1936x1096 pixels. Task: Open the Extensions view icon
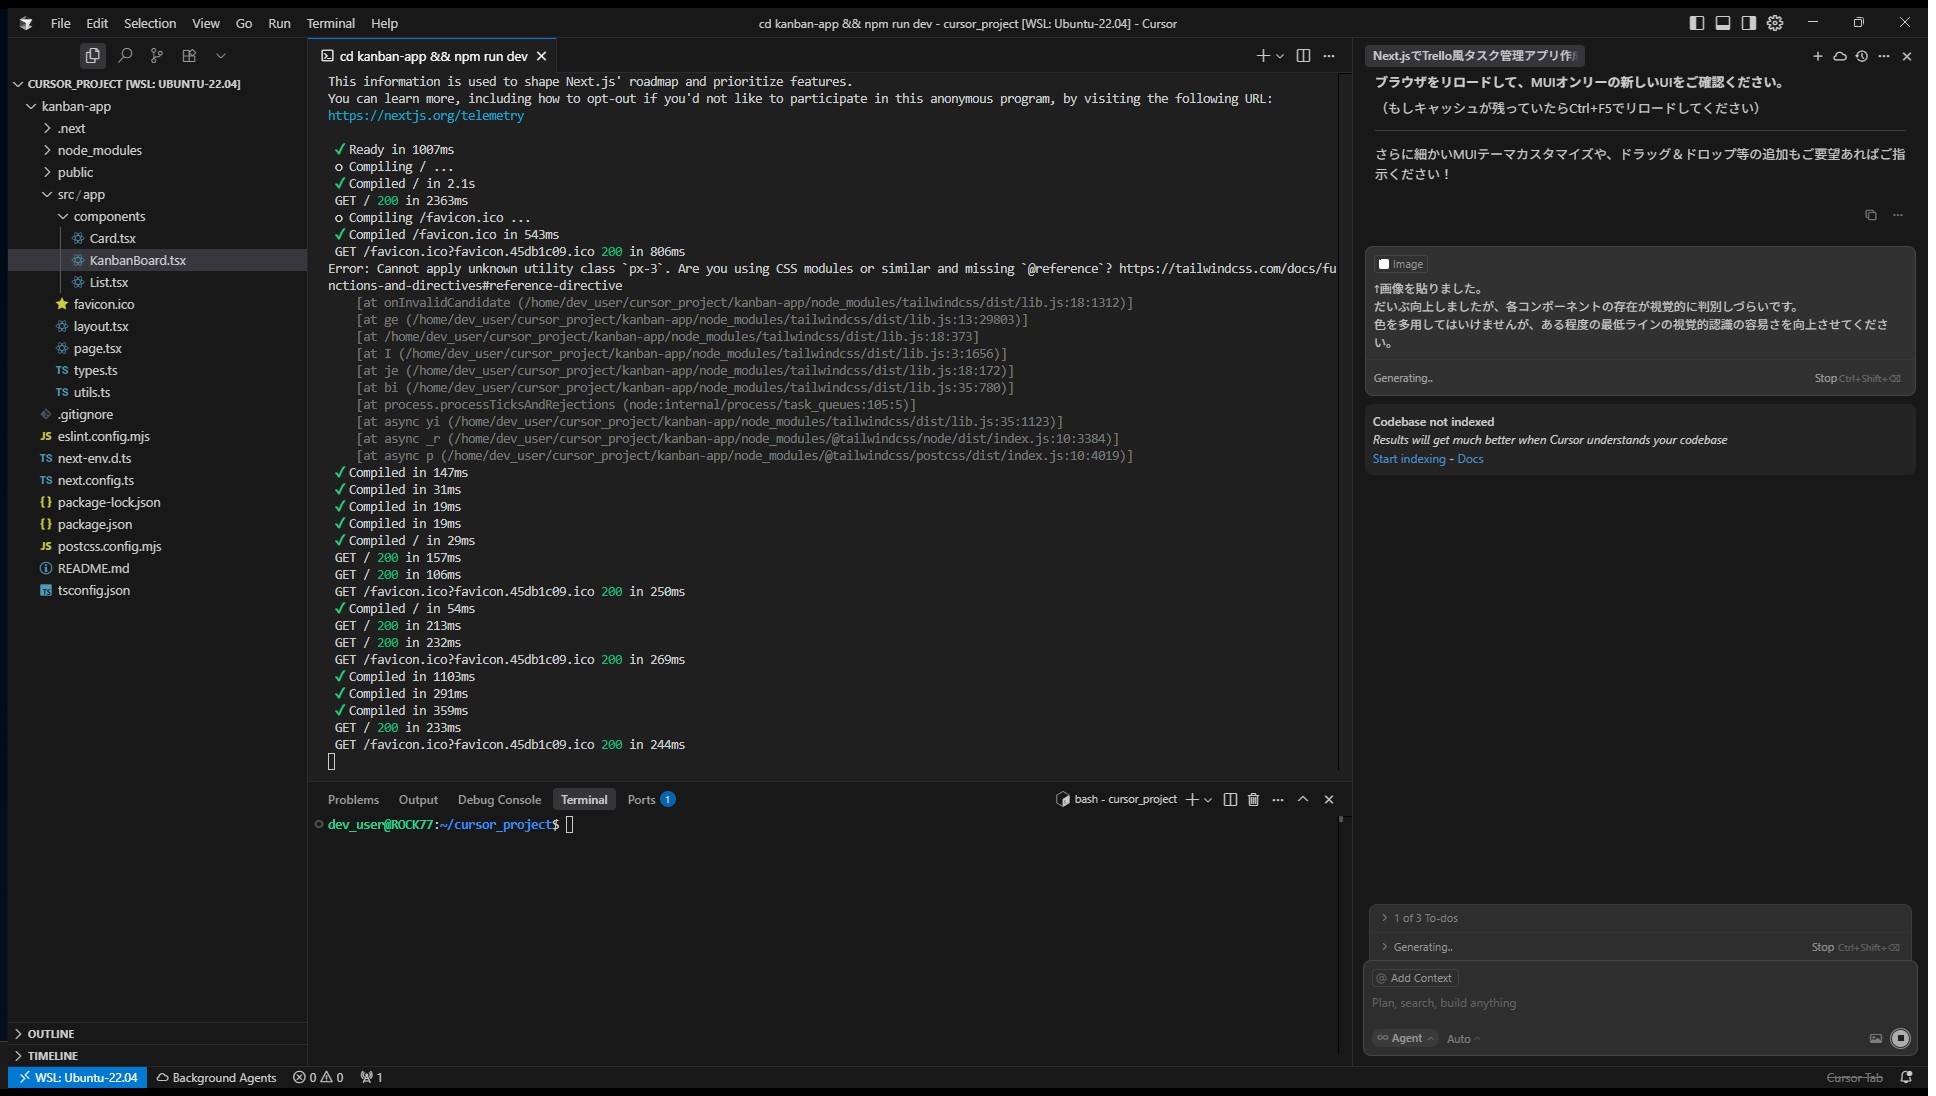click(x=189, y=56)
